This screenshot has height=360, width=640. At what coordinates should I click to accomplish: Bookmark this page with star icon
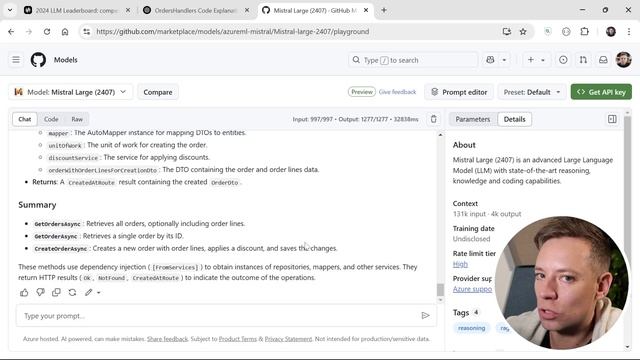tap(523, 32)
